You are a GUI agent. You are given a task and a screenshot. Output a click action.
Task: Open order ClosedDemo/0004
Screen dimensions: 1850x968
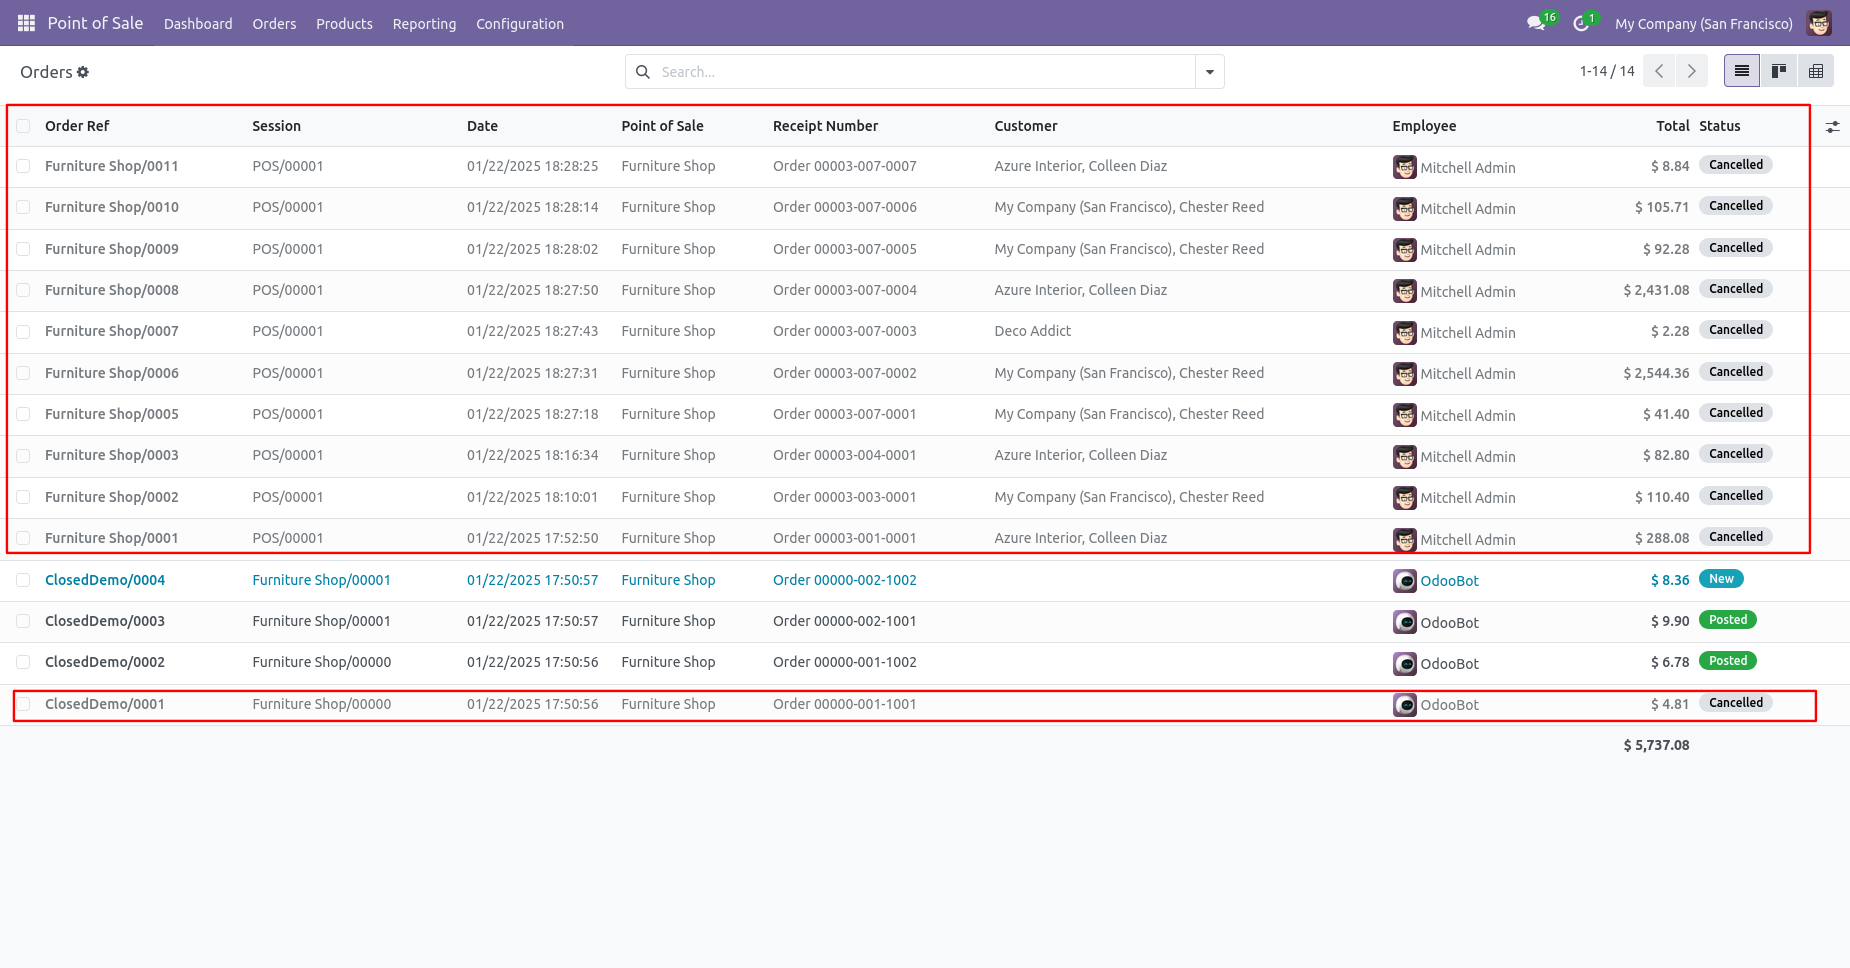(x=105, y=580)
